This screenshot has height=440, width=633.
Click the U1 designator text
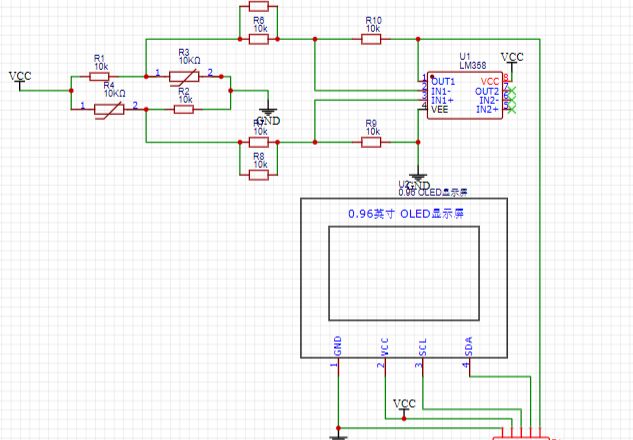(465, 57)
